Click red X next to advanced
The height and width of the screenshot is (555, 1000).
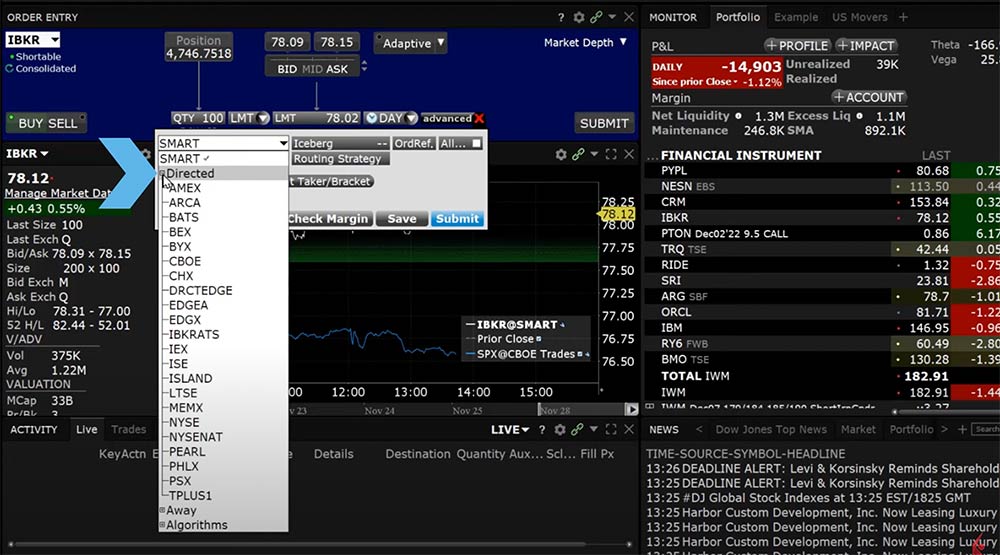tap(480, 119)
